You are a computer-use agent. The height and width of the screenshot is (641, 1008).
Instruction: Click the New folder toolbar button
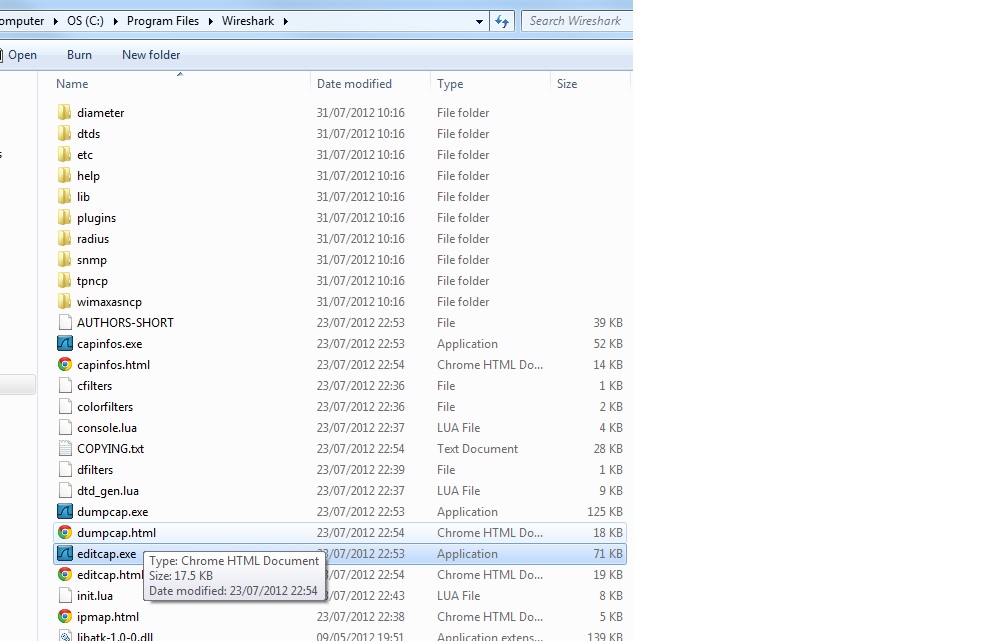pos(151,55)
